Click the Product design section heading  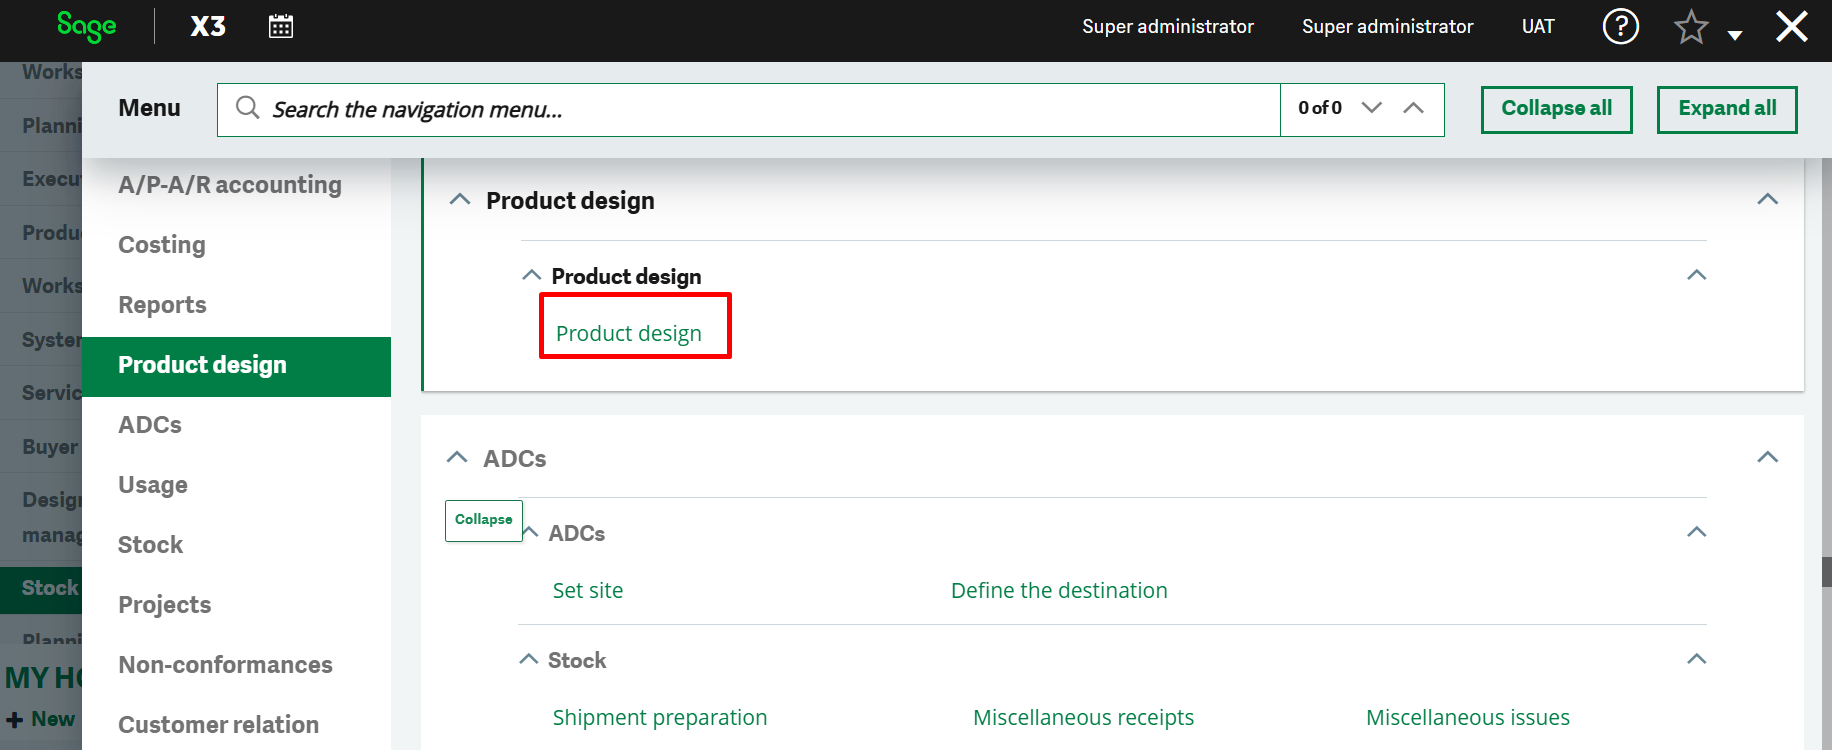[x=570, y=200]
